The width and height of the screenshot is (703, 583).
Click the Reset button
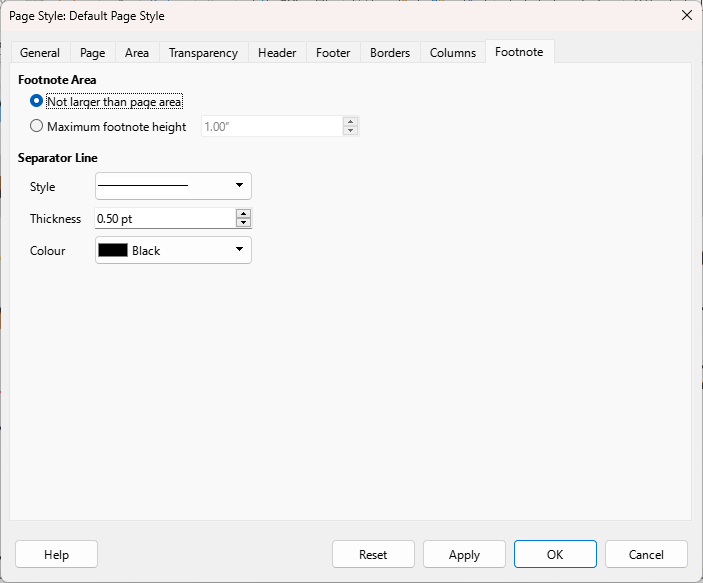tap(373, 554)
